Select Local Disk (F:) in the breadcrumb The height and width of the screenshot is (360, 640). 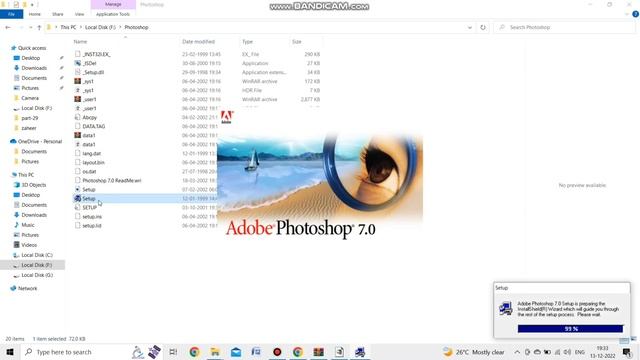tap(100, 27)
